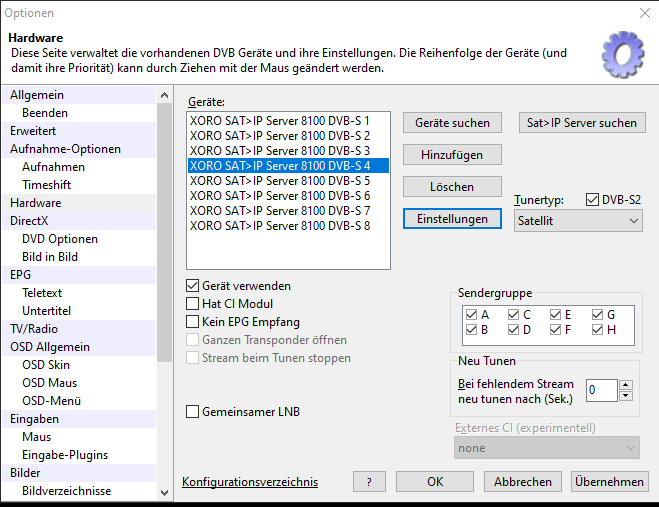This screenshot has width=659, height=507.
Task: Click the 'Geräte suchen' button
Action: click(x=452, y=123)
